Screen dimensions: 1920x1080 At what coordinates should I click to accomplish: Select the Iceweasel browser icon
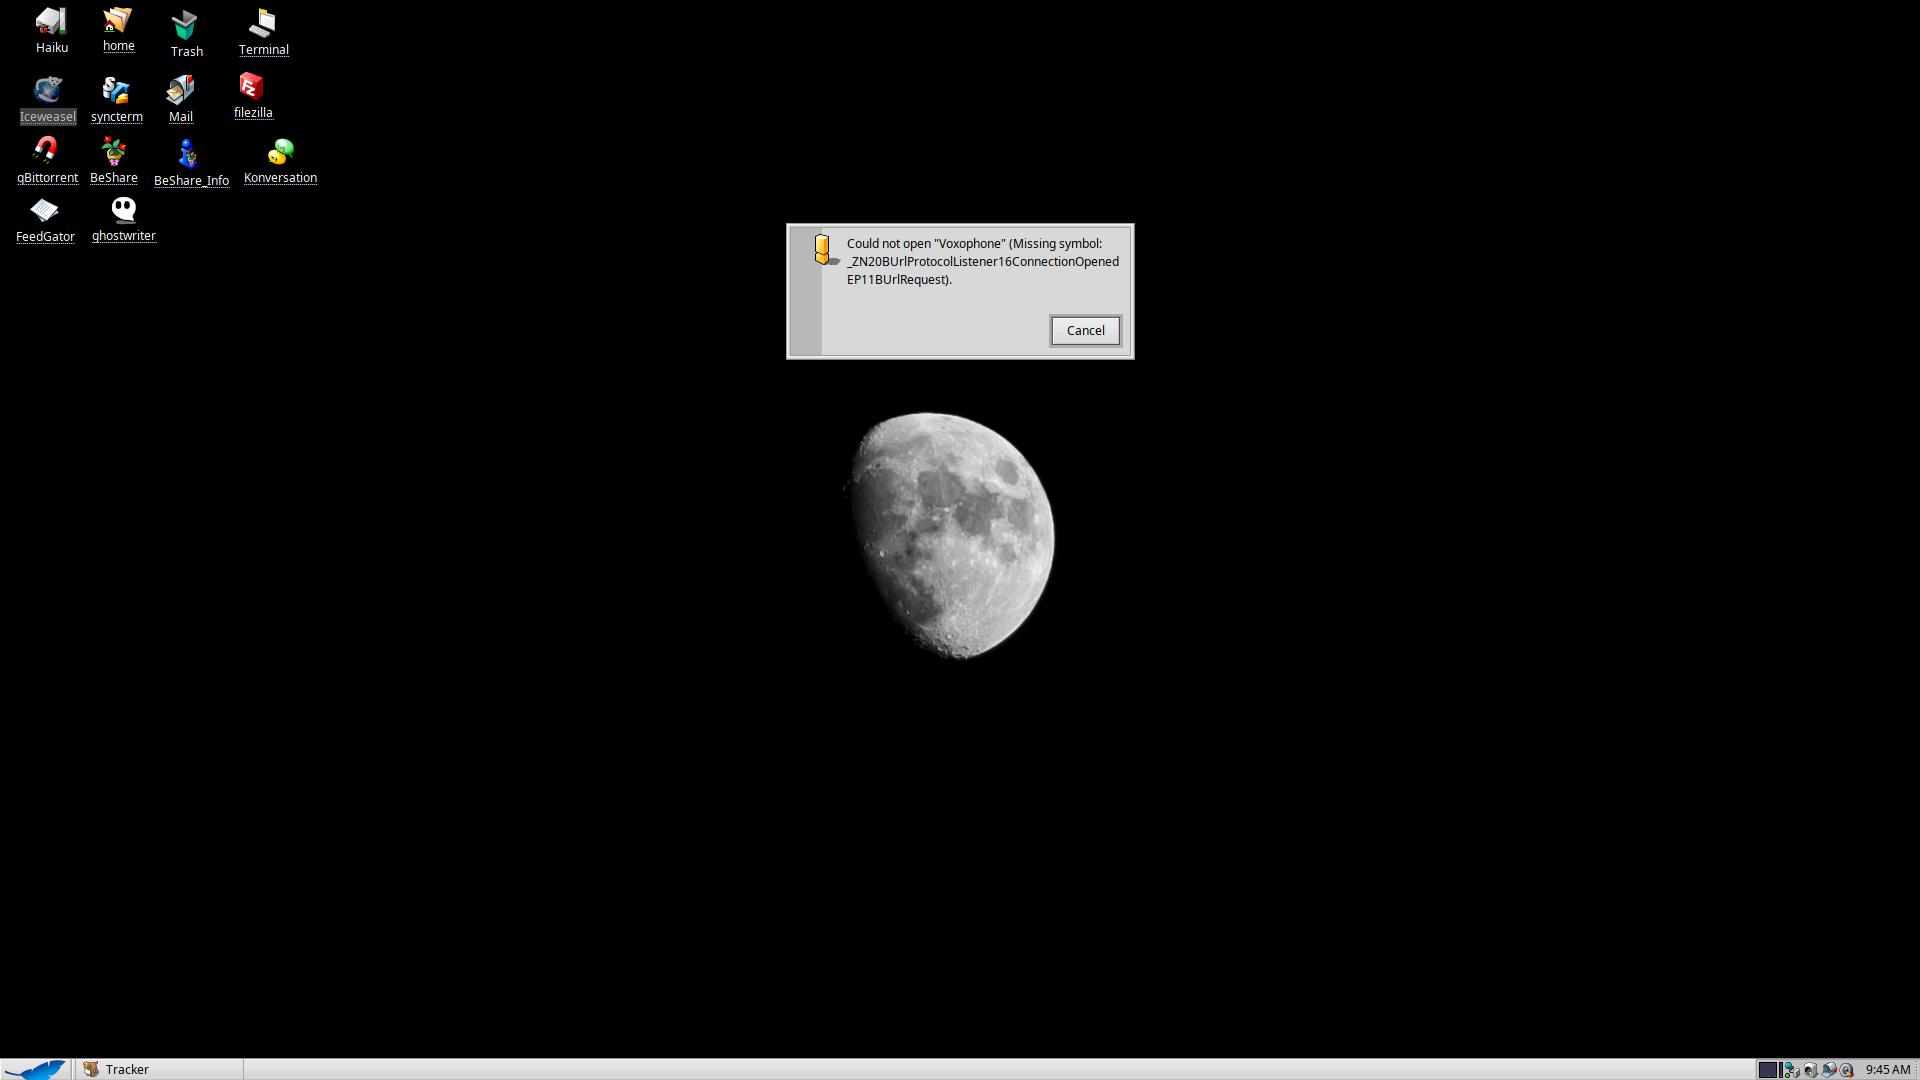pos(47,90)
